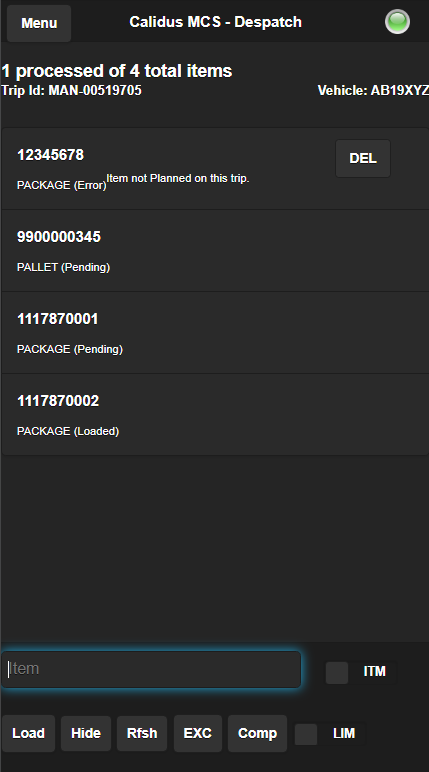Select loaded package 1117870002
This screenshot has width=429, height=772.
click(x=215, y=415)
